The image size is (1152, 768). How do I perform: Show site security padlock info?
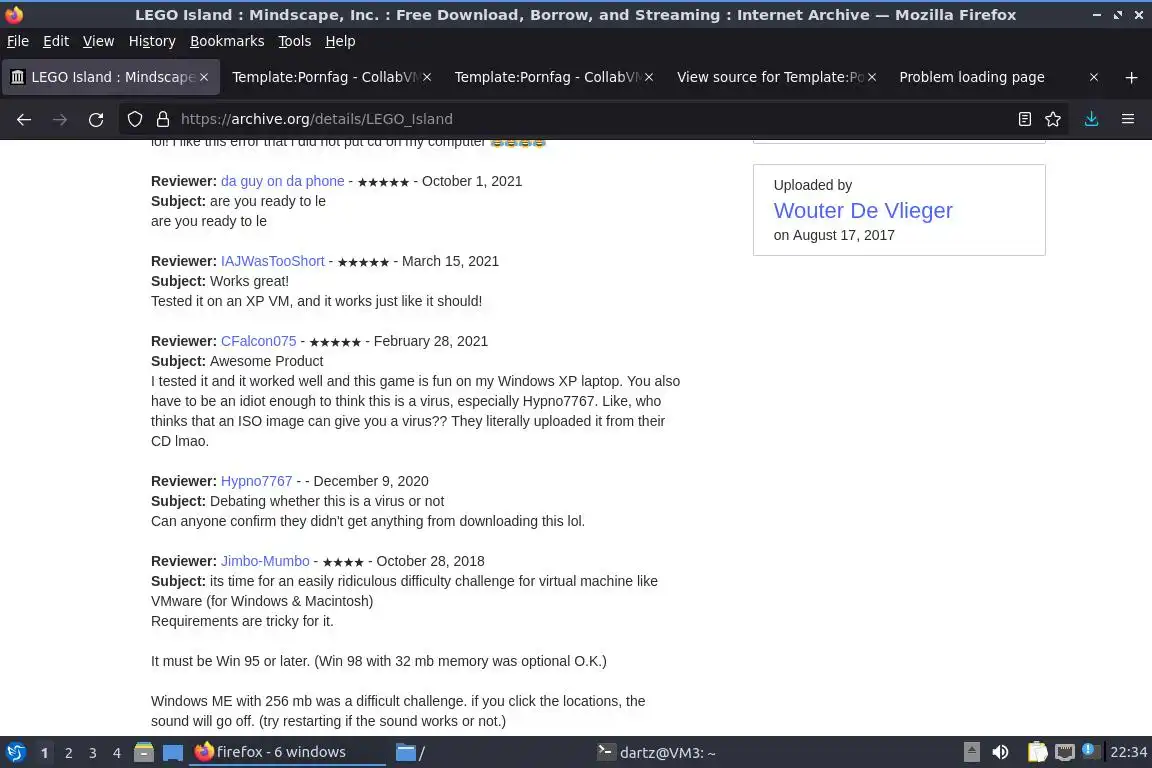tap(163, 119)
